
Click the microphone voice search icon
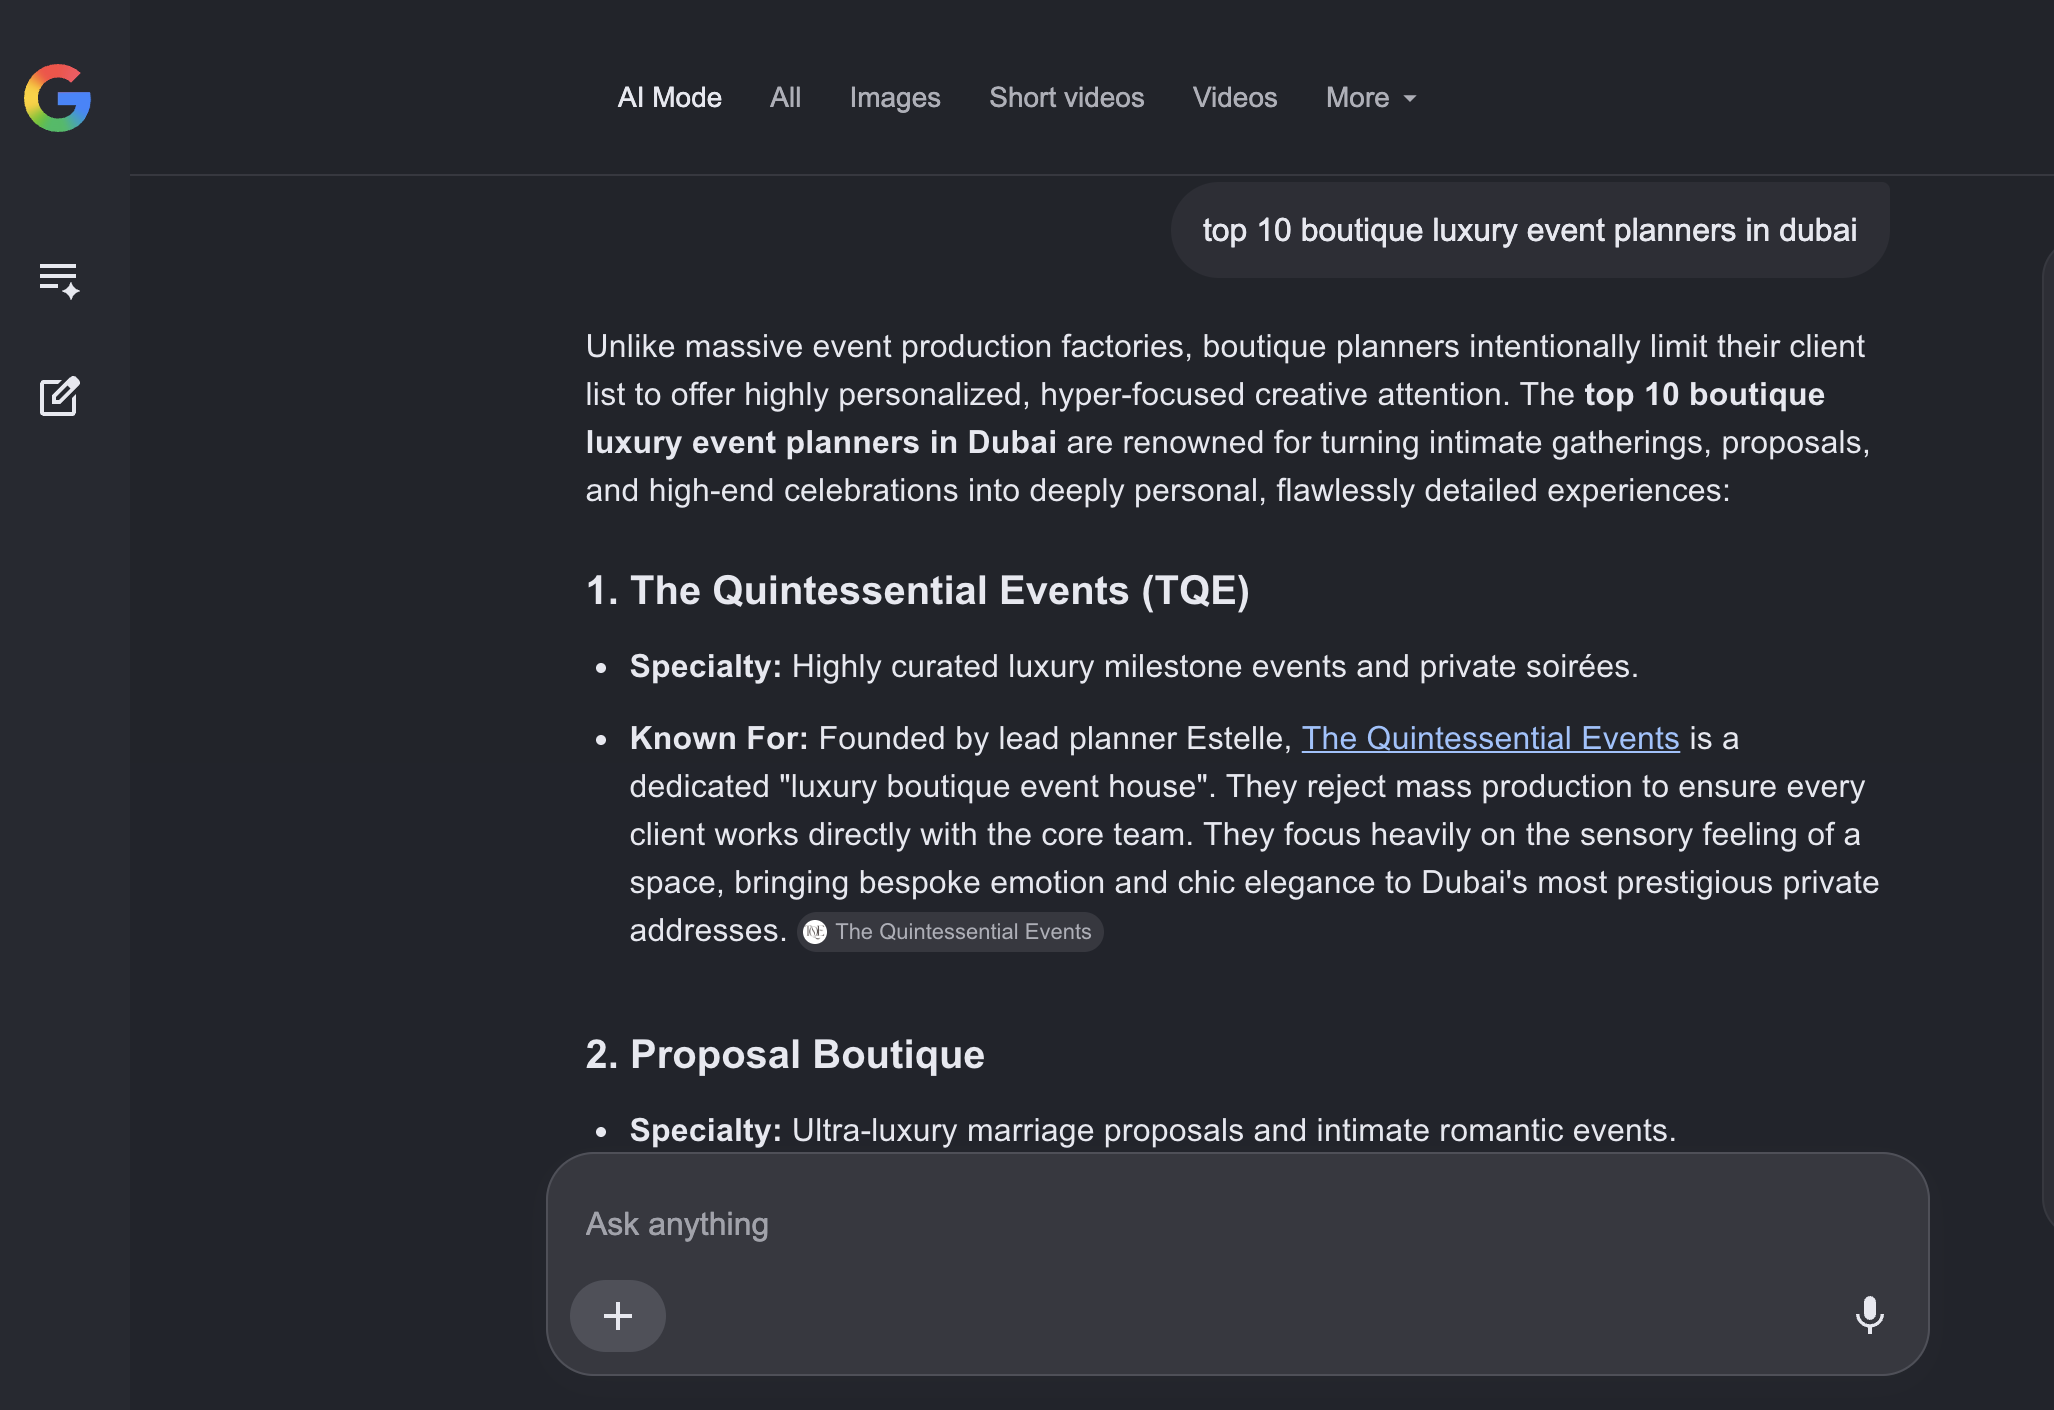[x=1869, y=1315]
